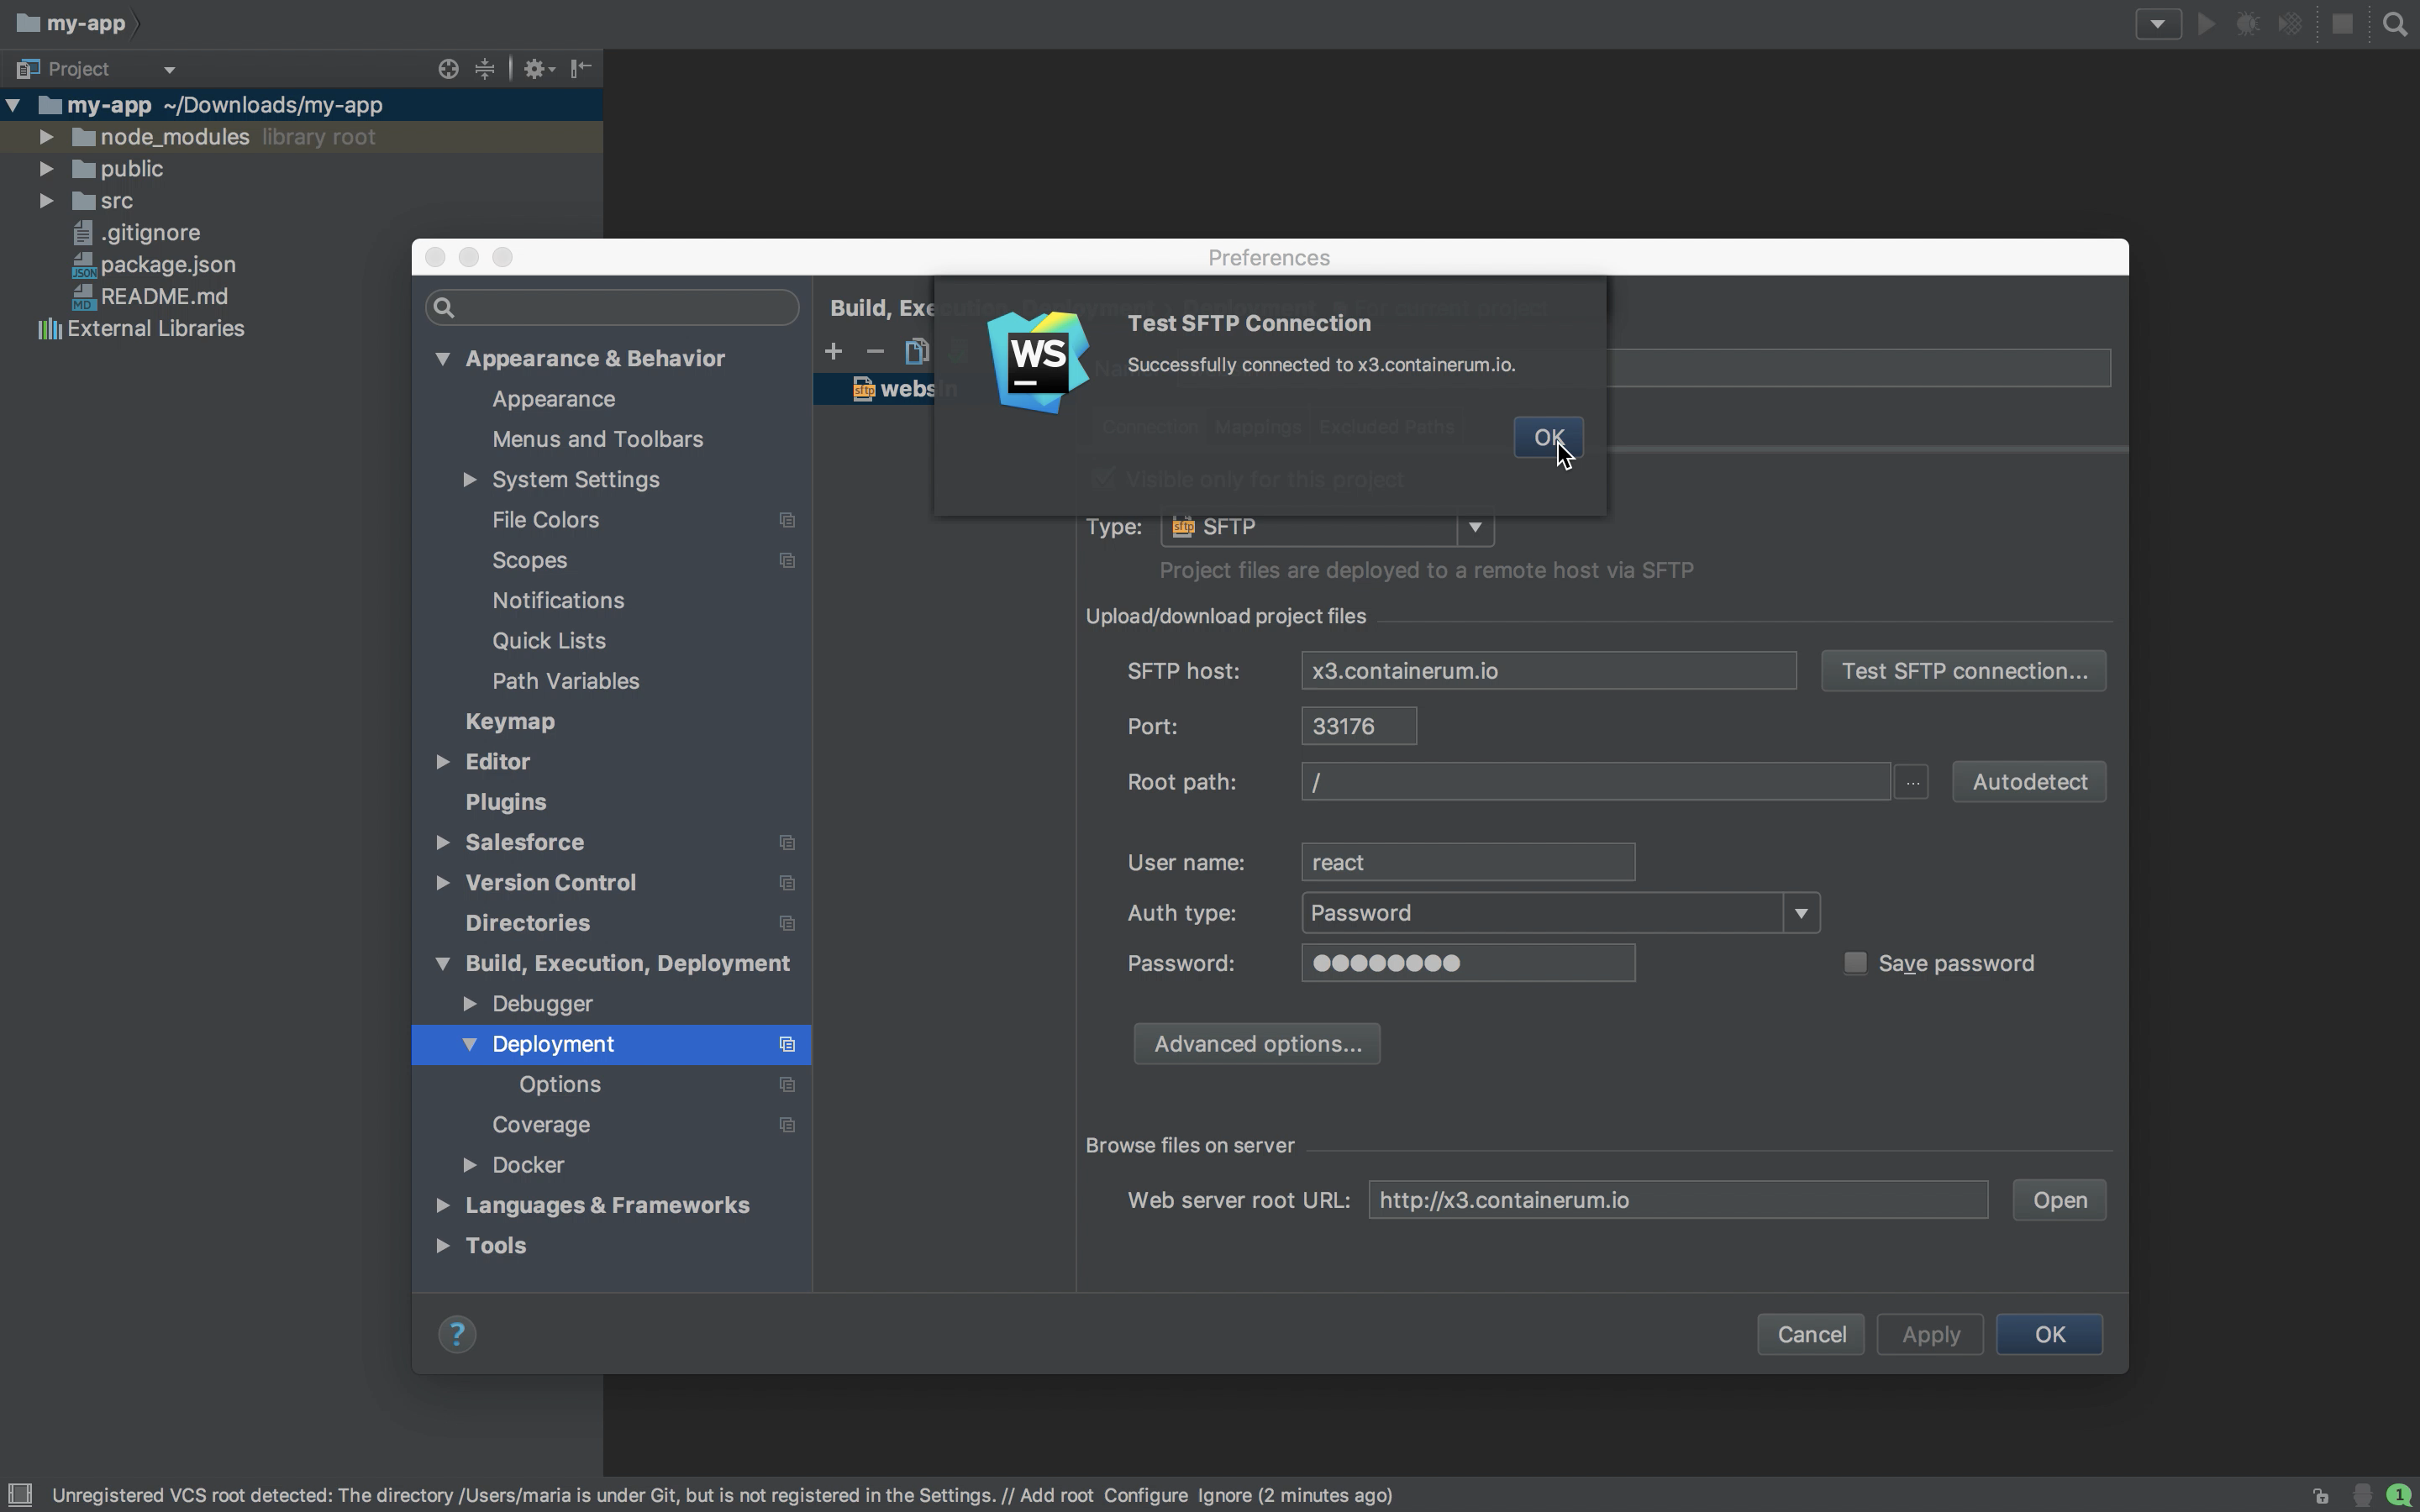Click the Run button in top toolbar
The height and width of the screenshot is (1512, 2420).
[x=2205, y=24]
